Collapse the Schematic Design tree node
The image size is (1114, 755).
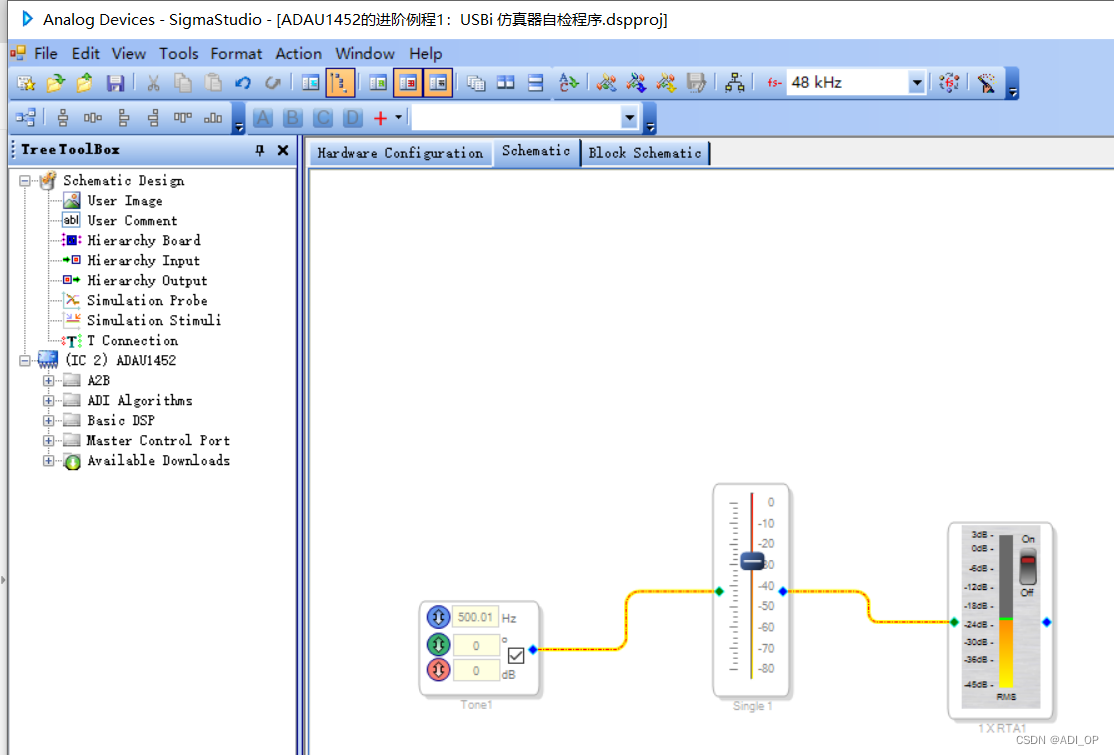coord(25,180)
